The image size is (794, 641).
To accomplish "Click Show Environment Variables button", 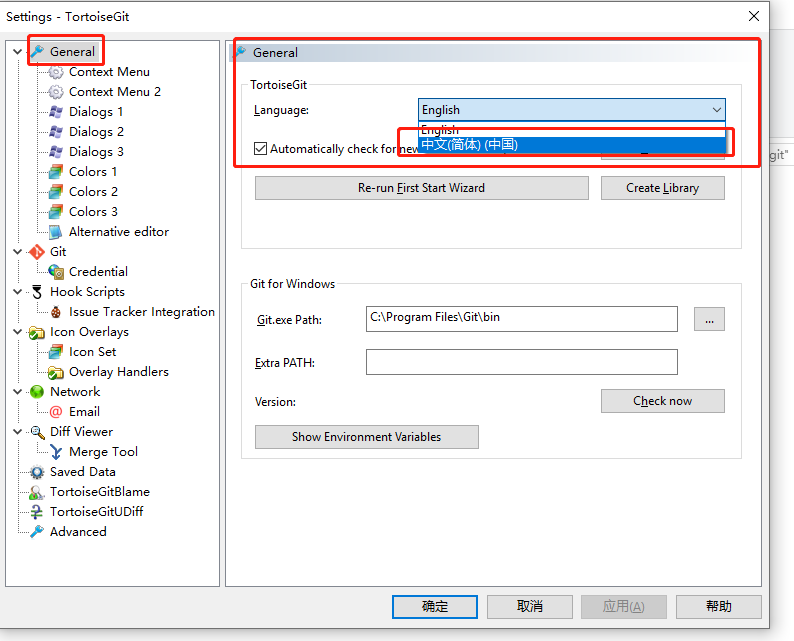I will pyautogui.click(x=367, y=437).
